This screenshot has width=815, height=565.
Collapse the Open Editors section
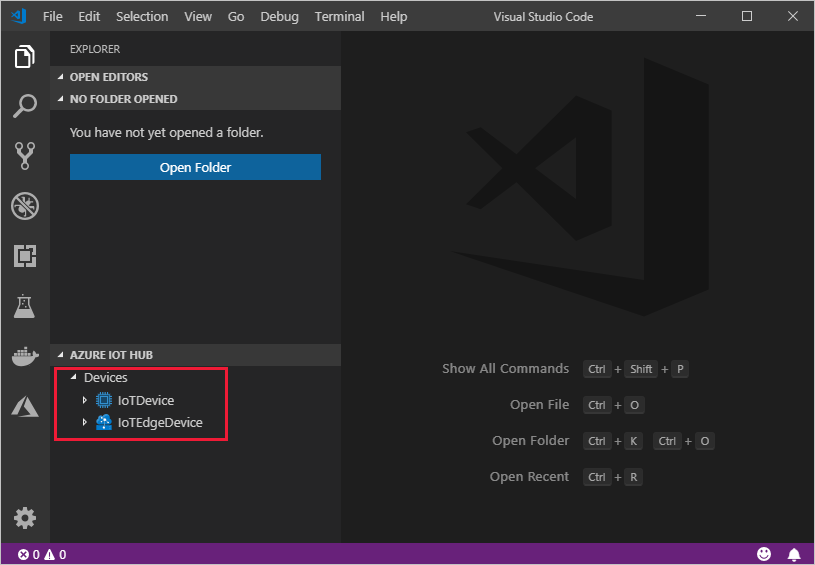click(x=61, y=76)
